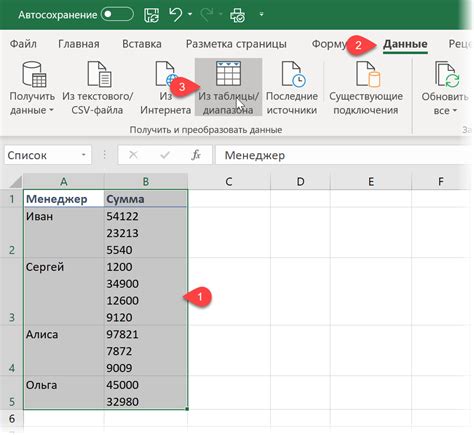The width and height of the screenshot is (474, 435).
Task: Click the Undo arrow icon
Action: point(175,15)
